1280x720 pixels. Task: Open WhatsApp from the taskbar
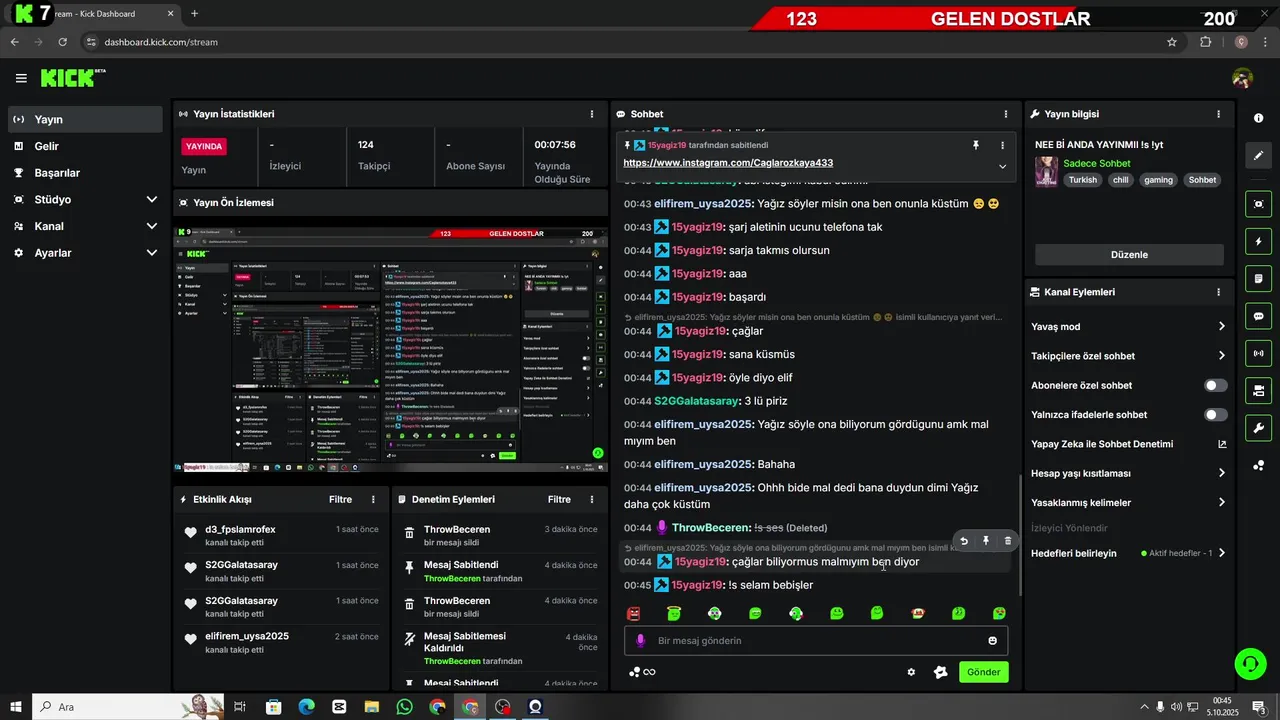tap(404, 707)
